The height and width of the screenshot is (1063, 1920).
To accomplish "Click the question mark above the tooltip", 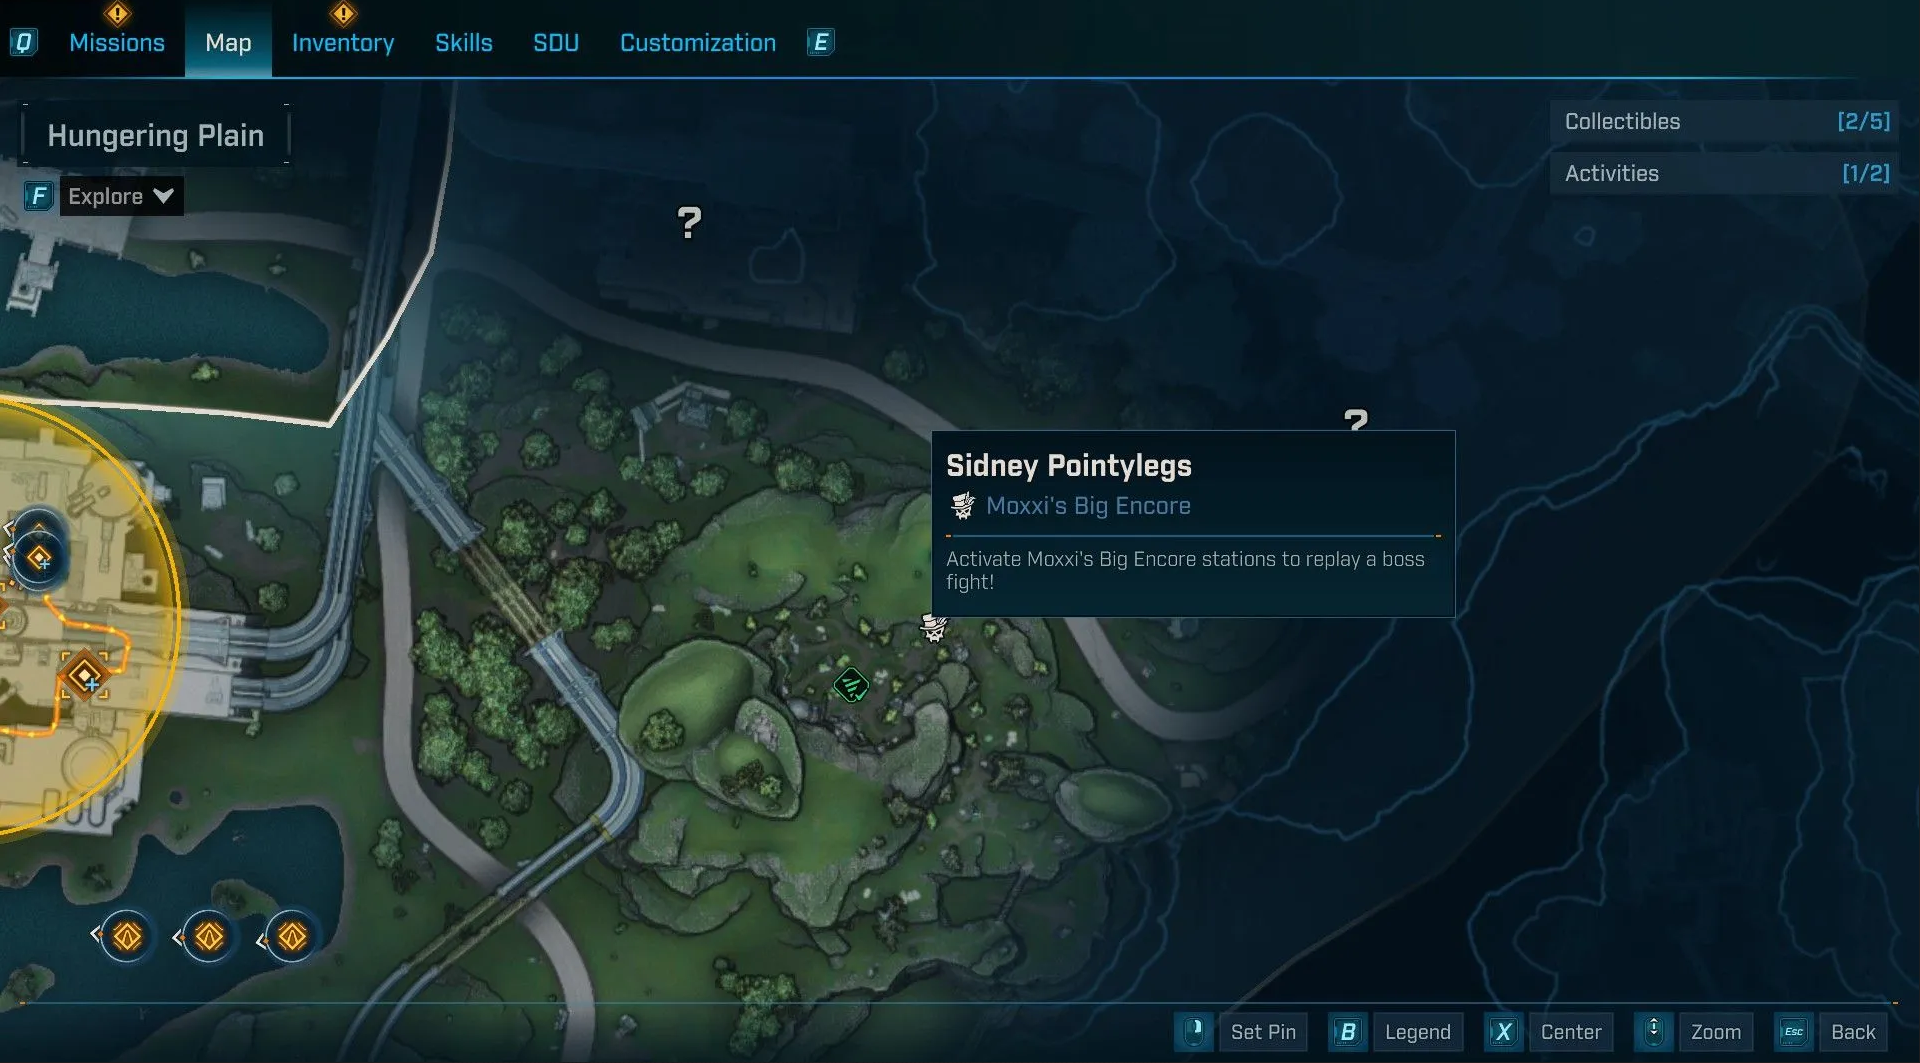I will click(1356, 420).
